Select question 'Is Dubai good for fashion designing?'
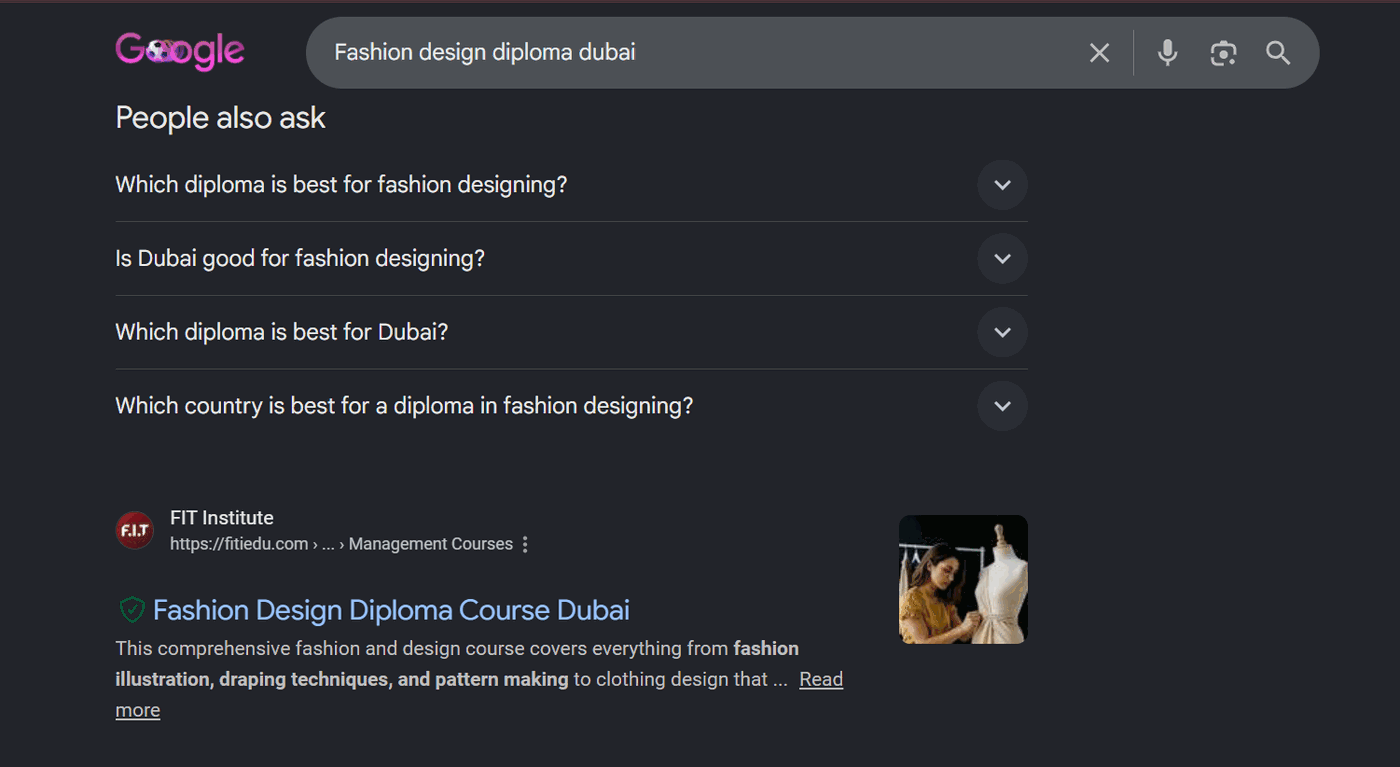Screen dimensions: 1400x767 [300, 259]
